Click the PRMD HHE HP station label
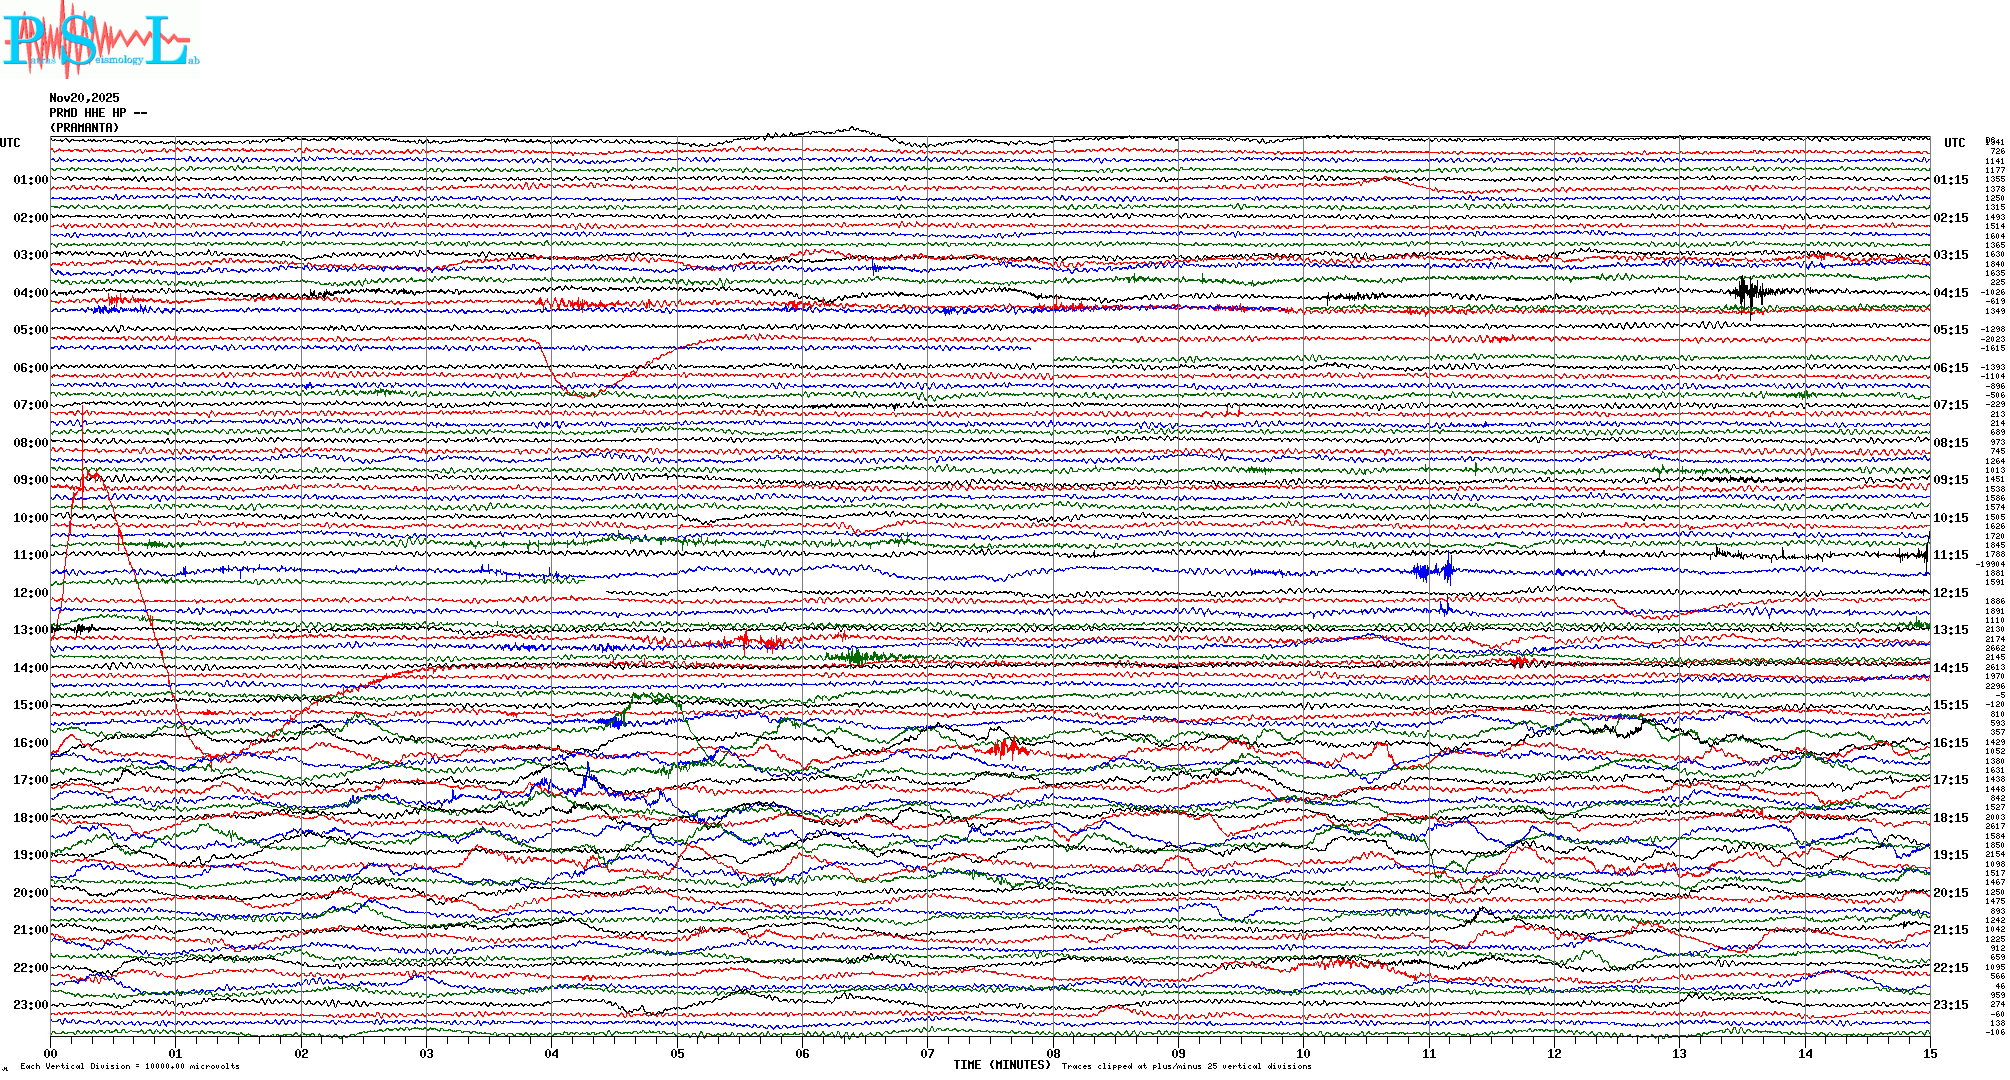2010x1080 pixels. (x=98, y=113)
